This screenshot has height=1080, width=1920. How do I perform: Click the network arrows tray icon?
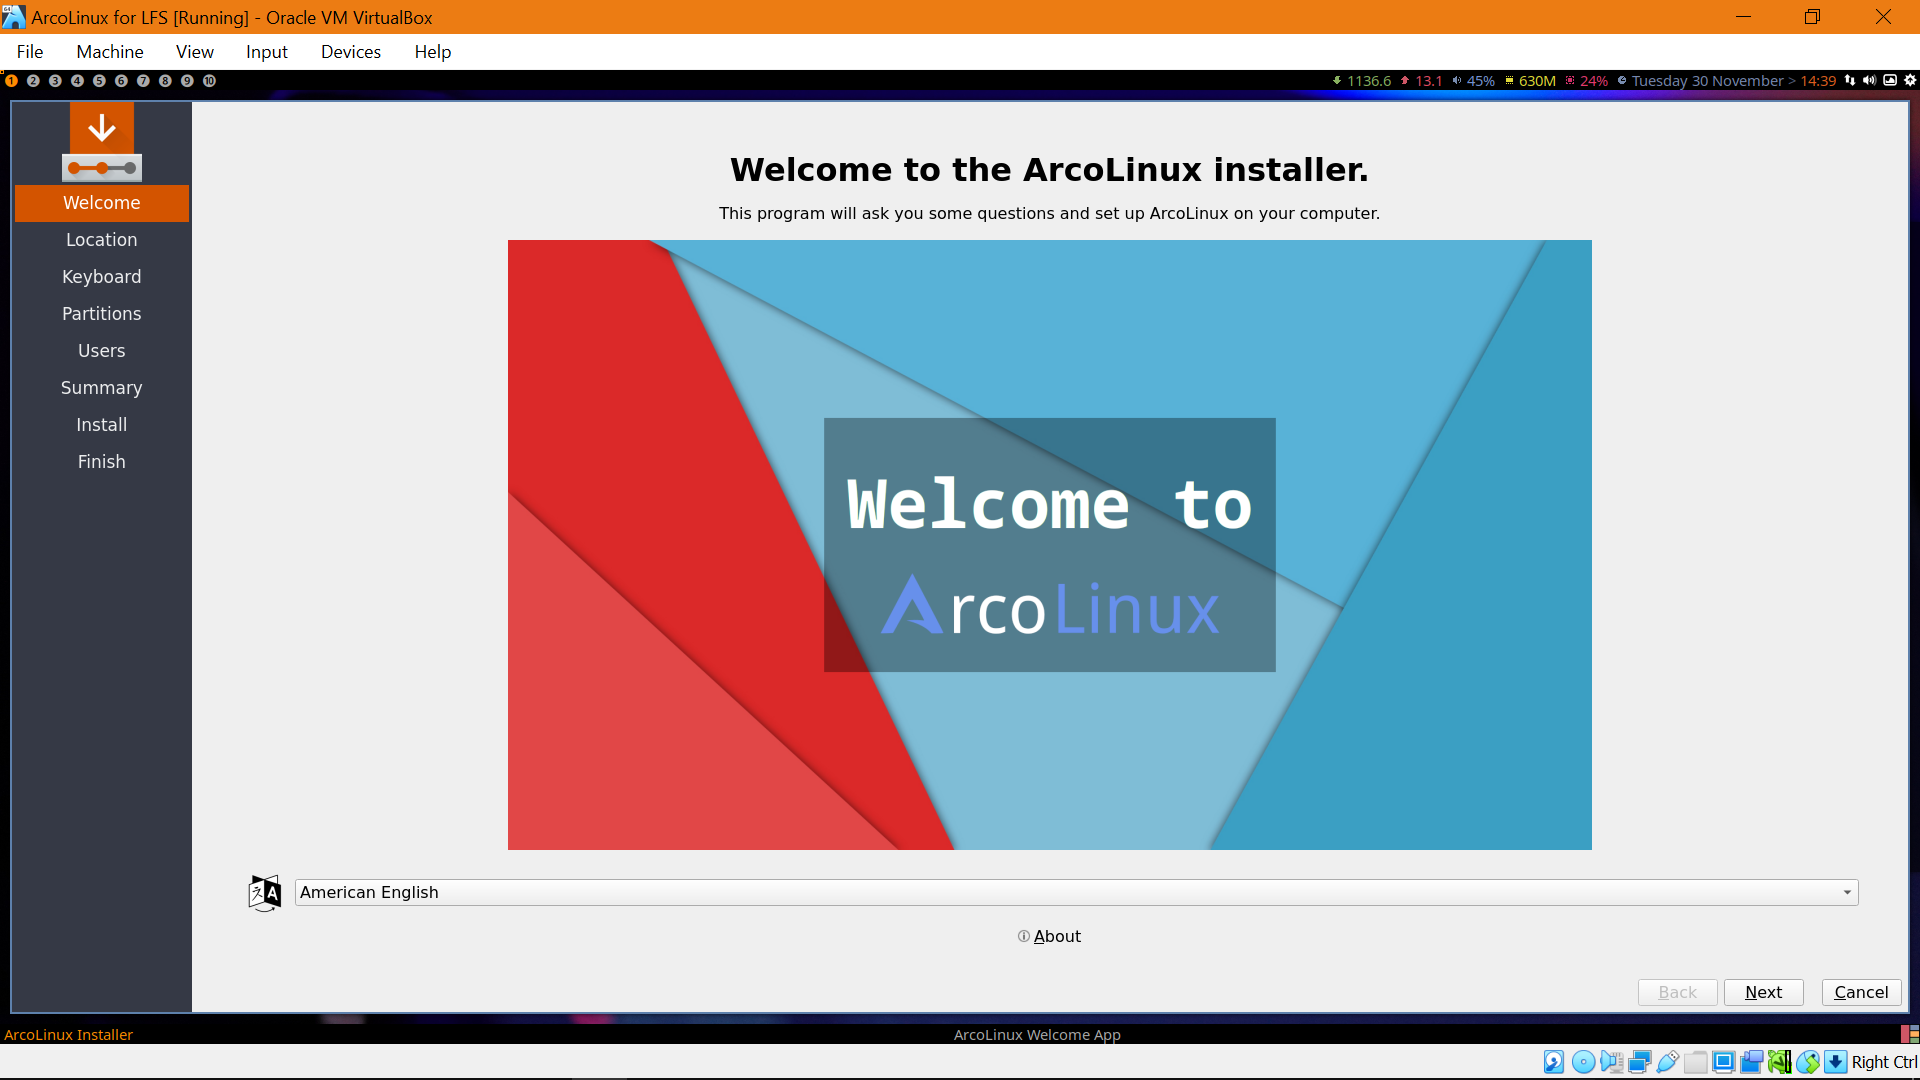(x=1850, y=80)
